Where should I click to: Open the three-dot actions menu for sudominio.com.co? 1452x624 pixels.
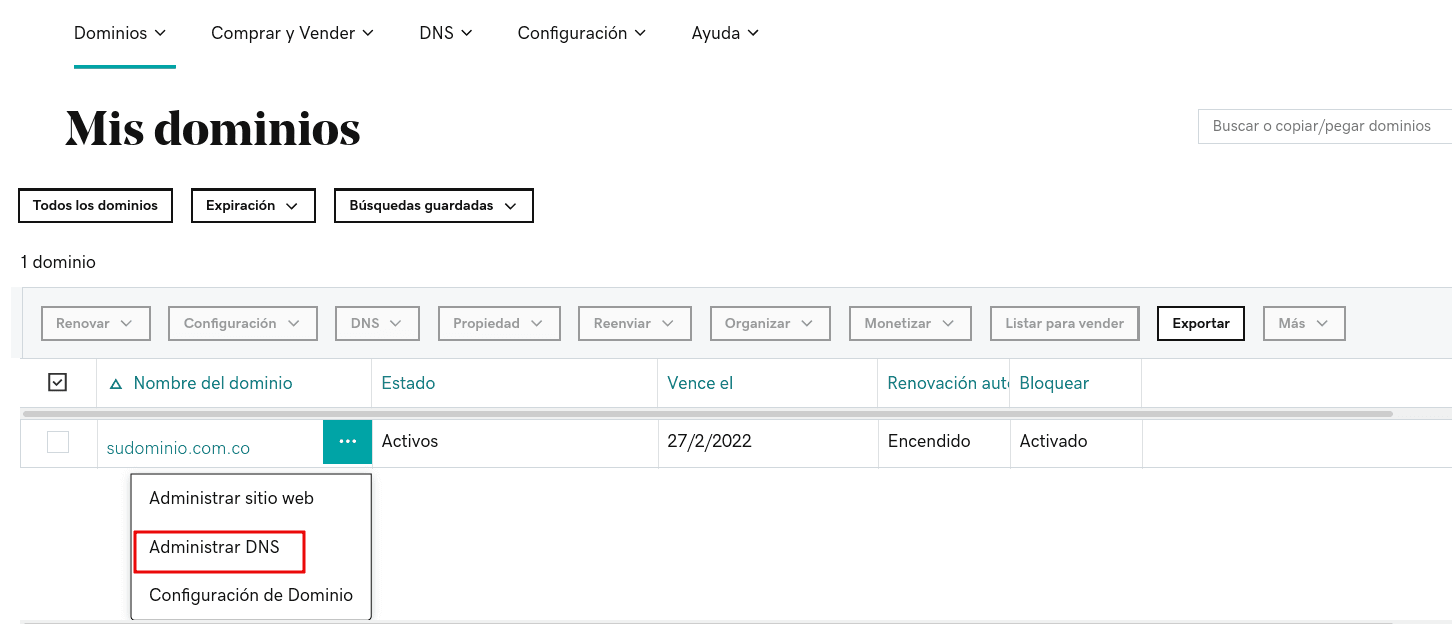point(347,440)
